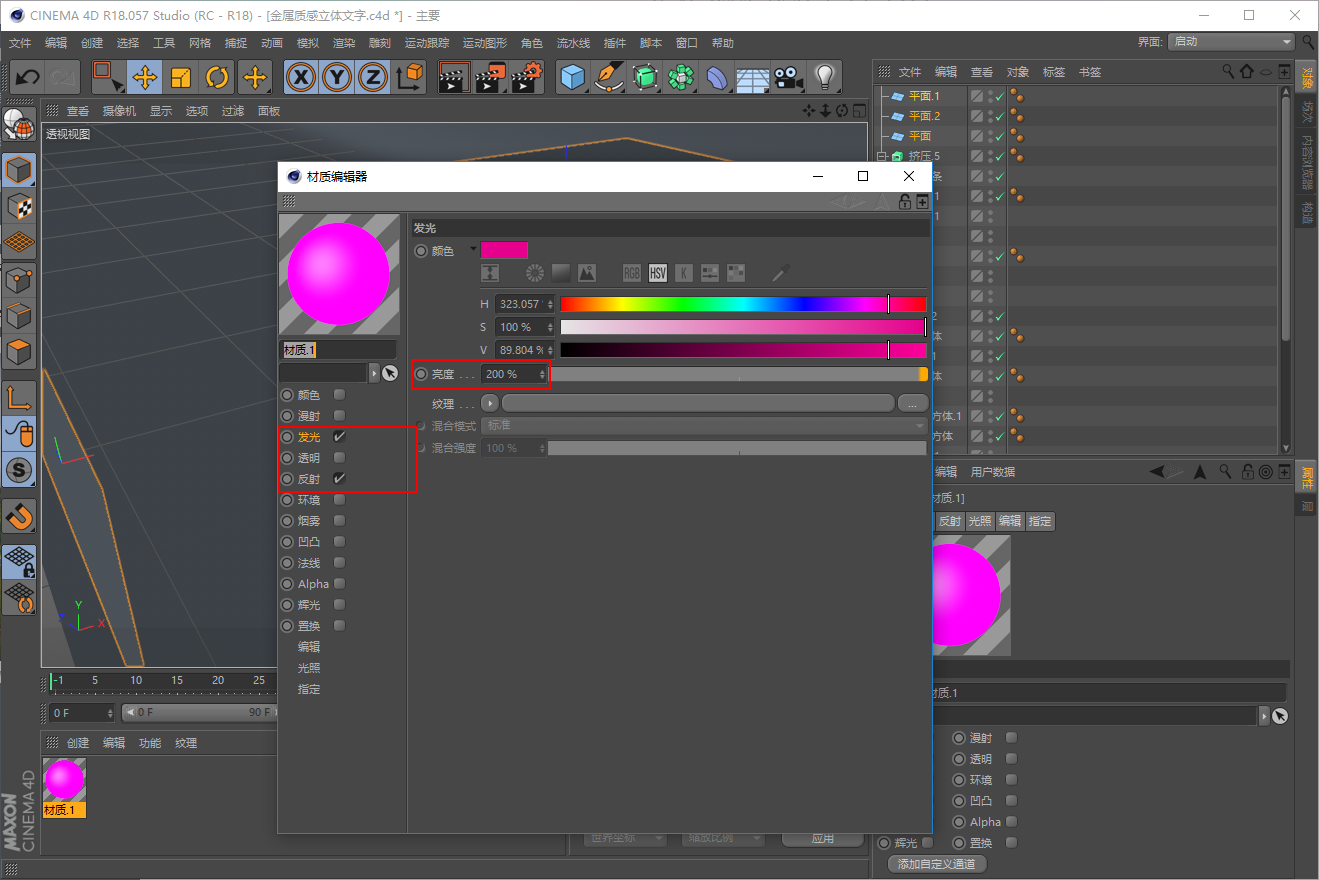Toggle the Z axis lock
1319x880 pixels.
tap(373, 77)
